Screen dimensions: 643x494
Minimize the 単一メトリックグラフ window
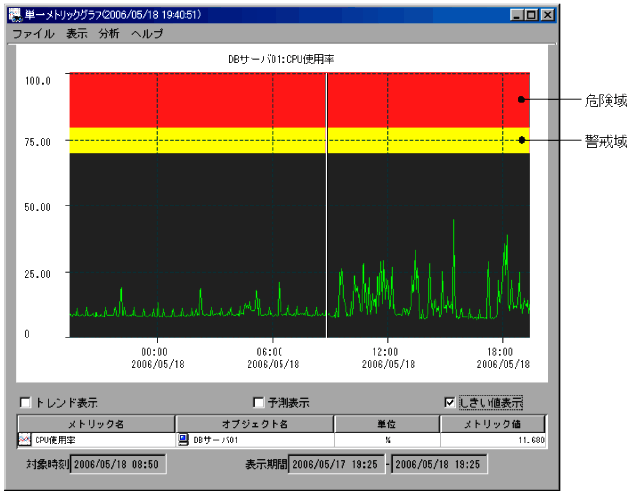pos(516,15)
